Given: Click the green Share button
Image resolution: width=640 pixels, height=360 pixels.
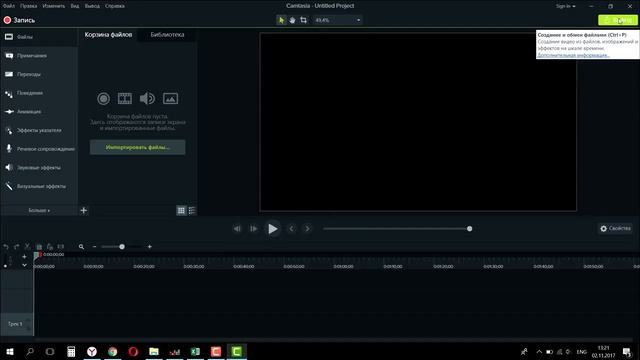Looking at the screenshot, I should 618,20.
